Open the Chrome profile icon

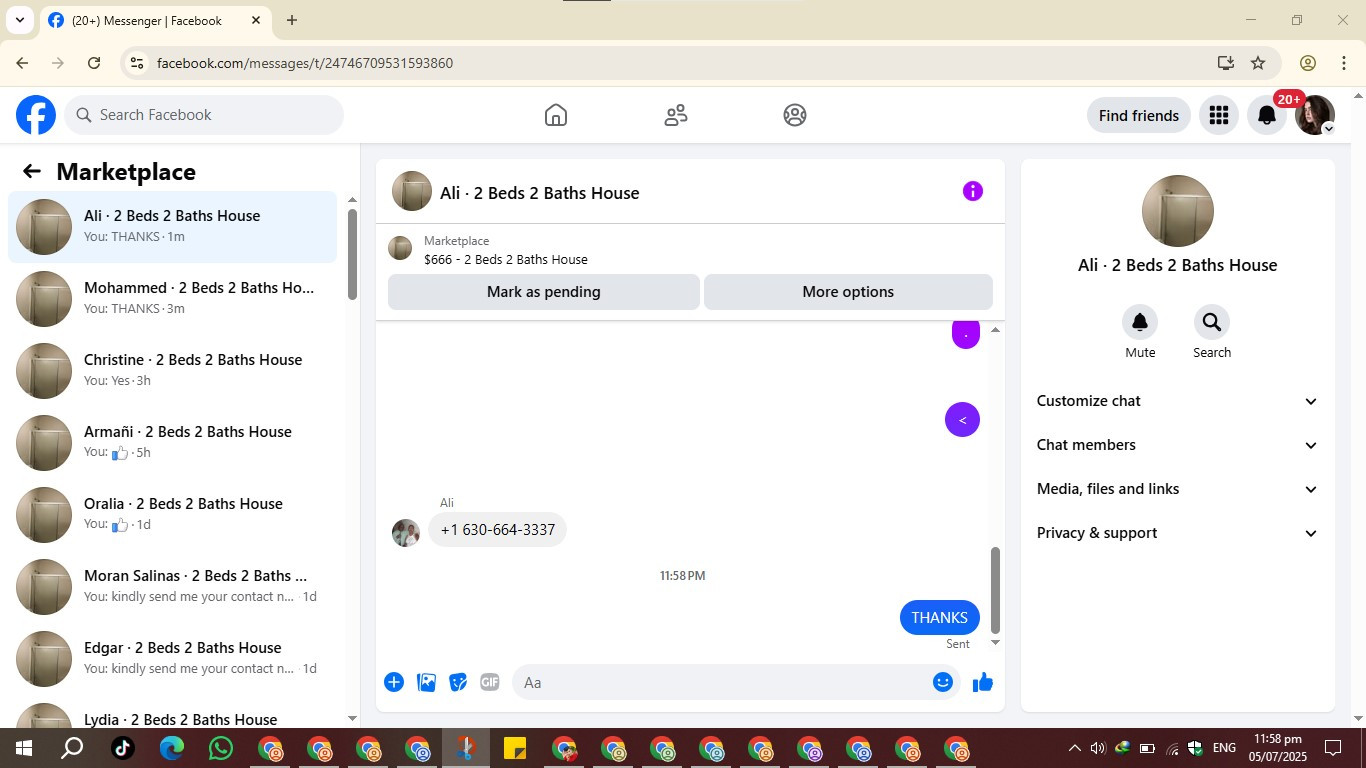(1308, 63)
